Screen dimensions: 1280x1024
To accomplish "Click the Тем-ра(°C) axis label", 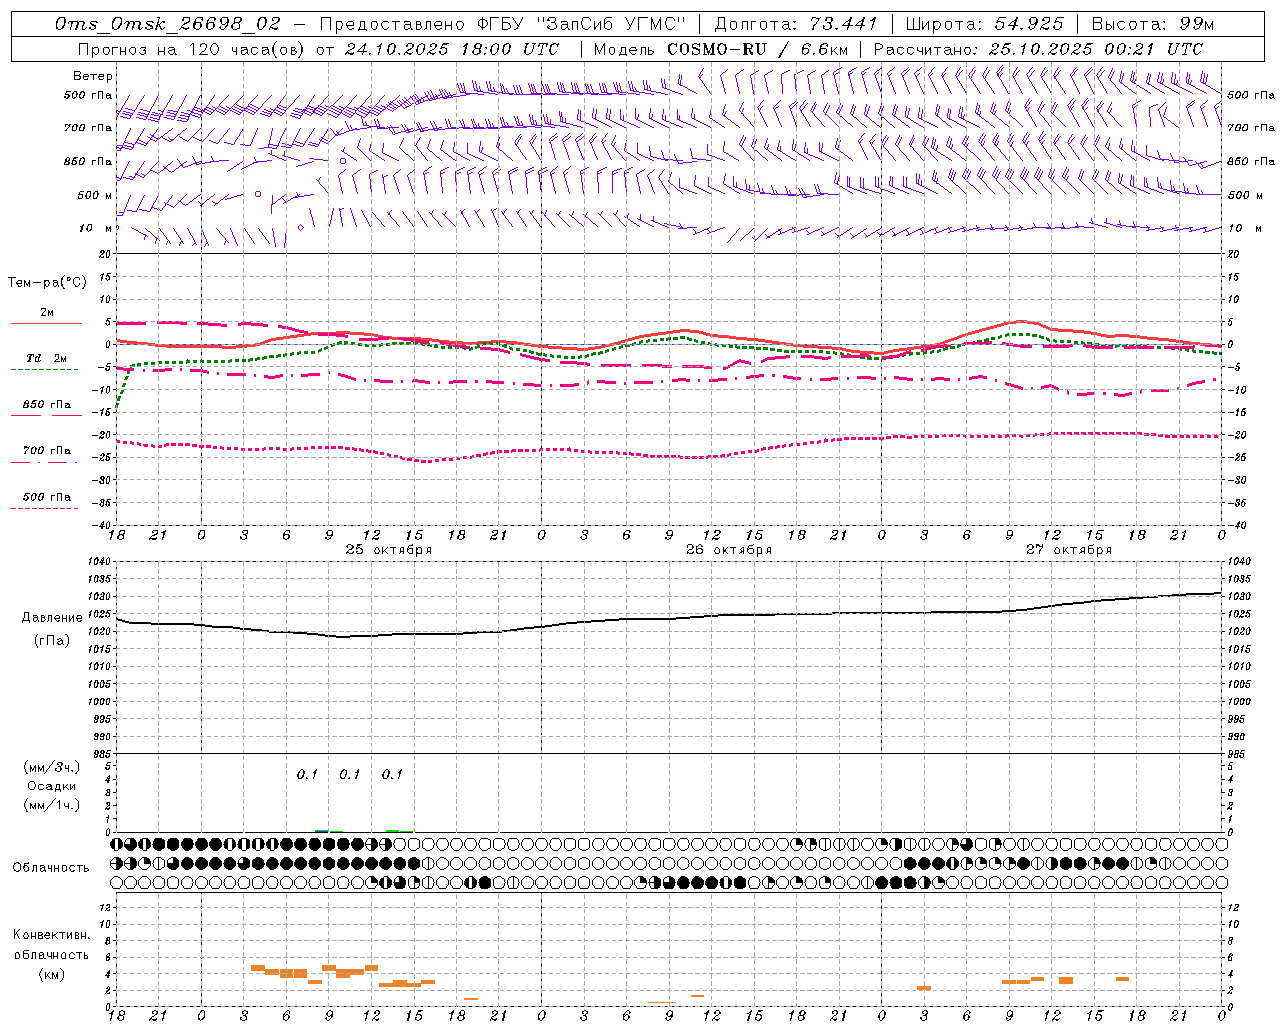I will click(47, 283).
